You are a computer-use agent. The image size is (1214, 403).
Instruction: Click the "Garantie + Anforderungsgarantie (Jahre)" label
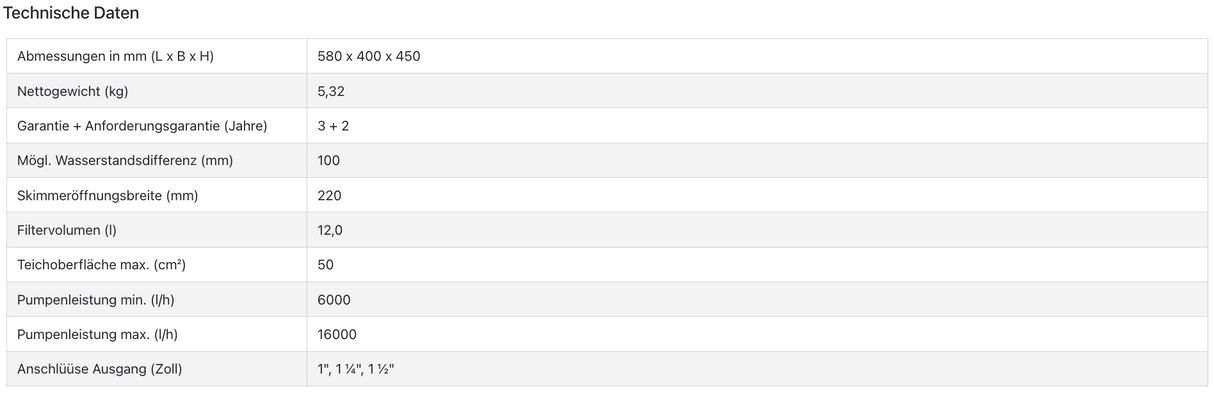click(142, 126)
